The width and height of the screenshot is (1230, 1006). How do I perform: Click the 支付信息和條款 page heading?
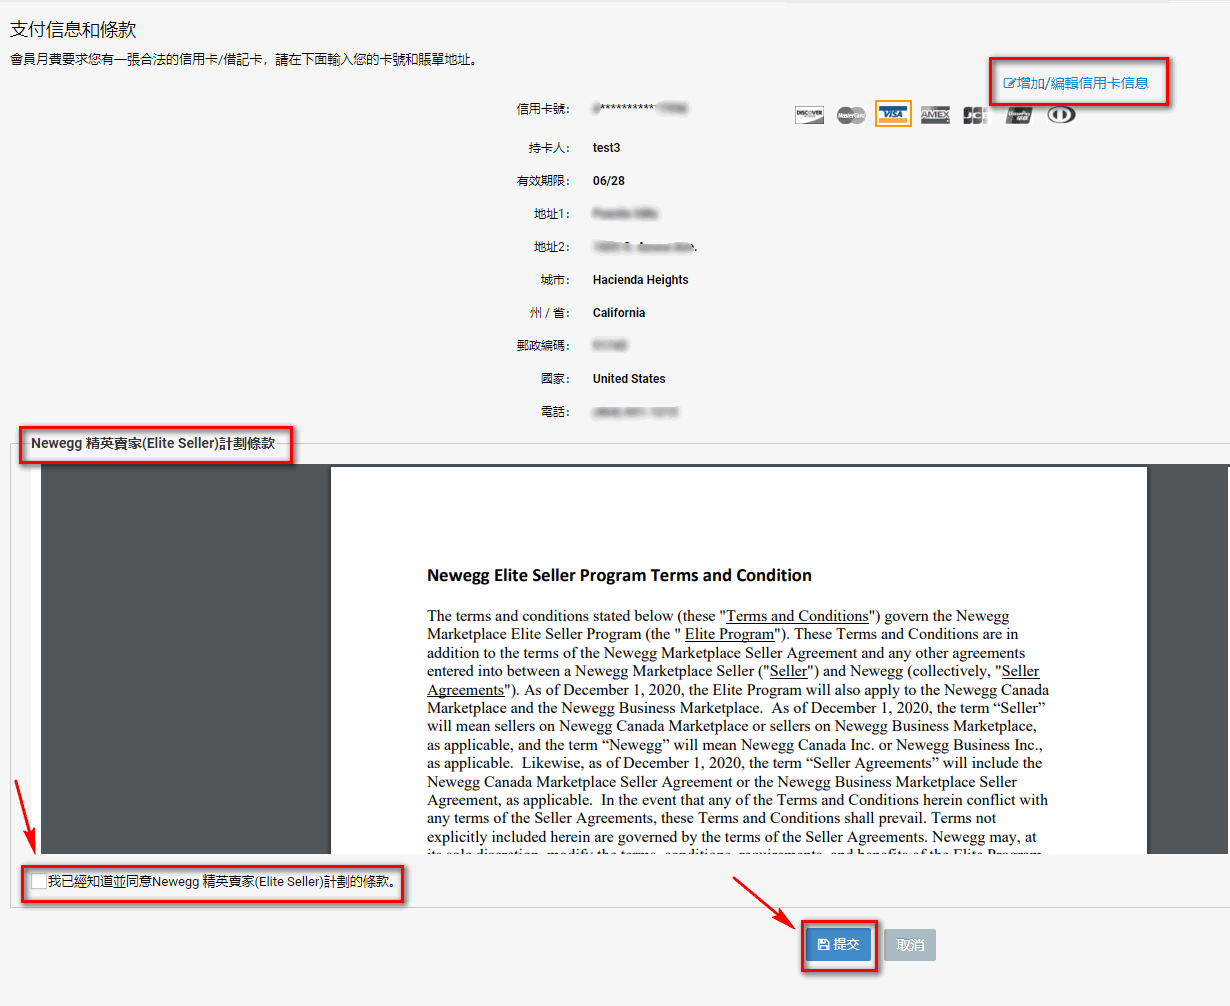[73, 30]
